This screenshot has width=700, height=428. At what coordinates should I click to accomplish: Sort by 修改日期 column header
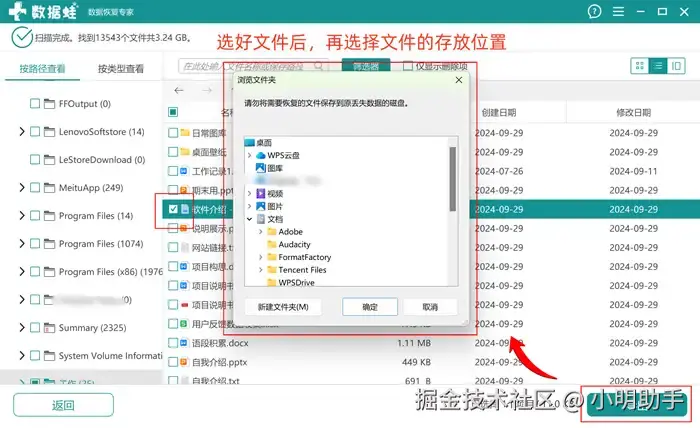(x=633, y=112)
